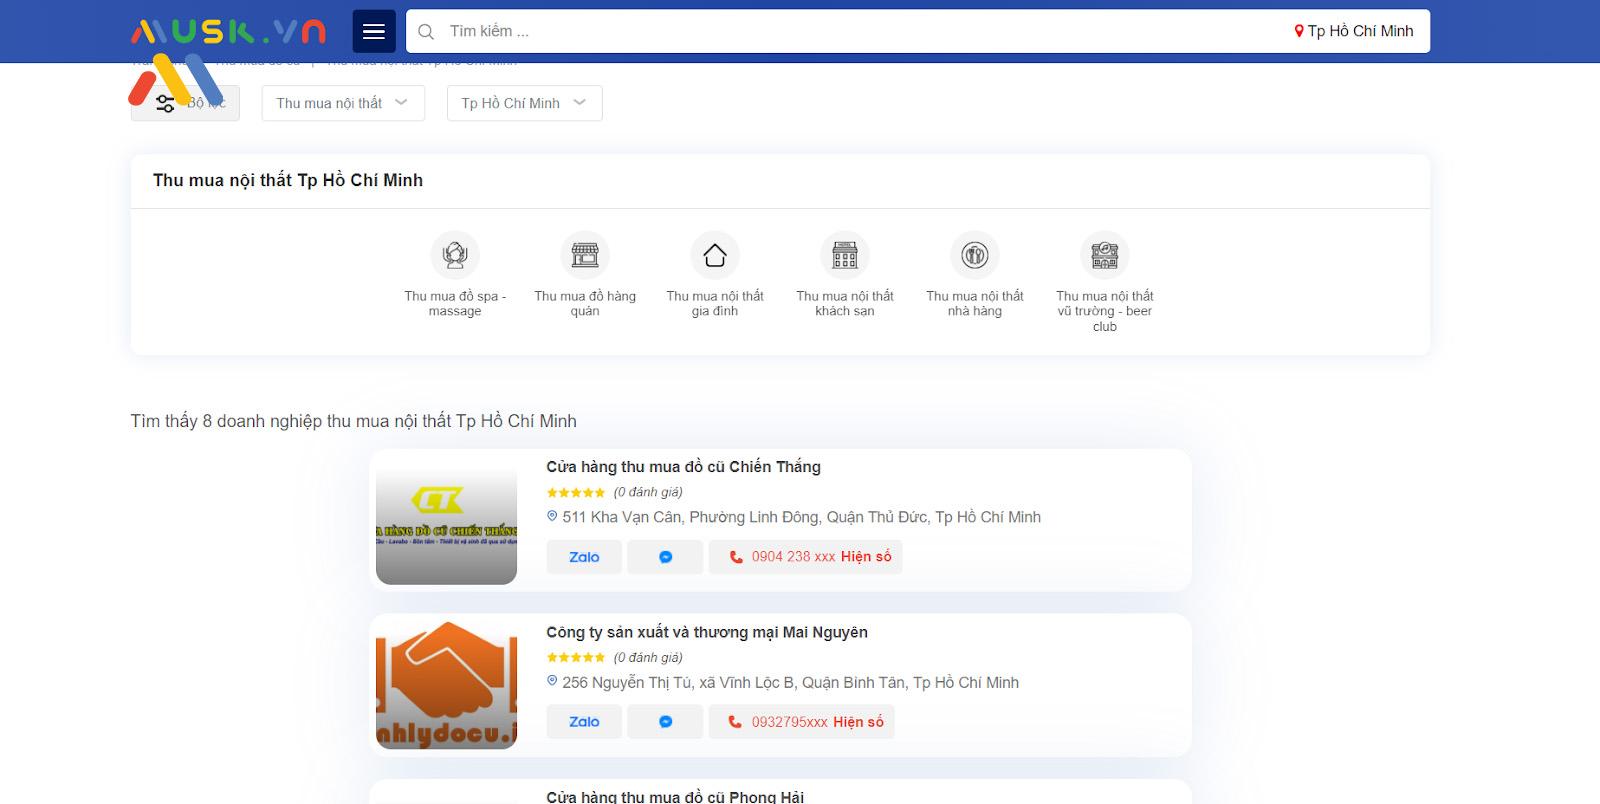
Task: Reveal number 0932795xxx with Hiện số
Action: click(x=858, y=722)
